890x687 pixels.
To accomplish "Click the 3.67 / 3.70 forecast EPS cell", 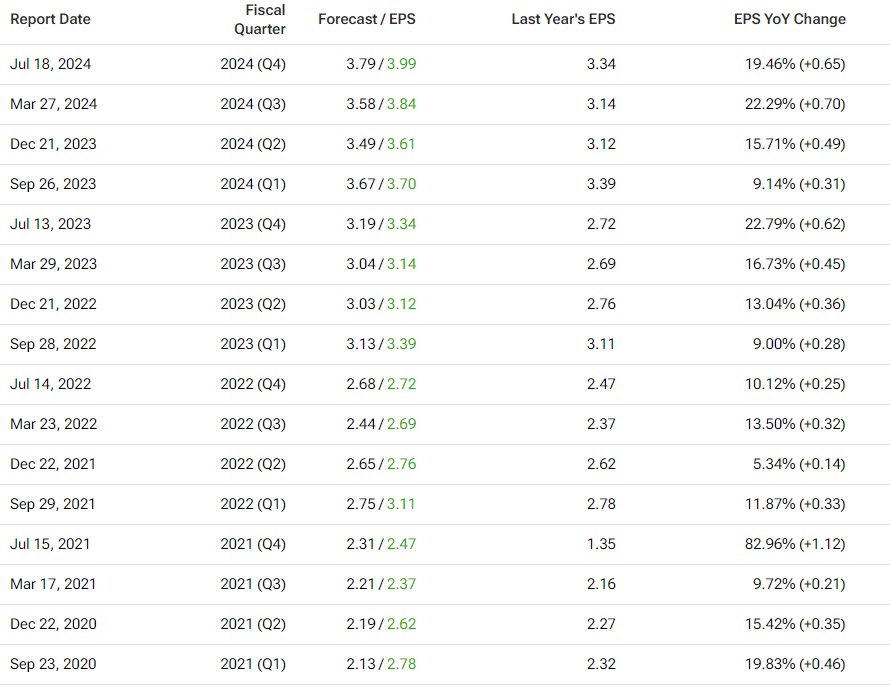I will (381, 184).
